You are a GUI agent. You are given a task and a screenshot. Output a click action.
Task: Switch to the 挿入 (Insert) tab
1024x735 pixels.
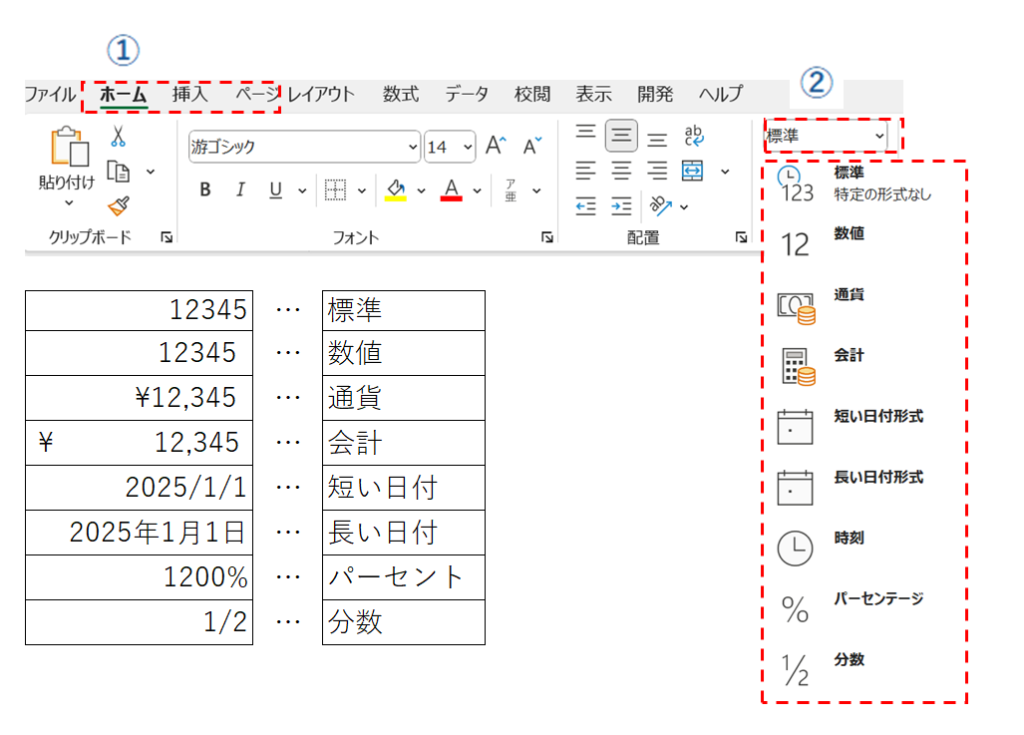tap(190, 95)
